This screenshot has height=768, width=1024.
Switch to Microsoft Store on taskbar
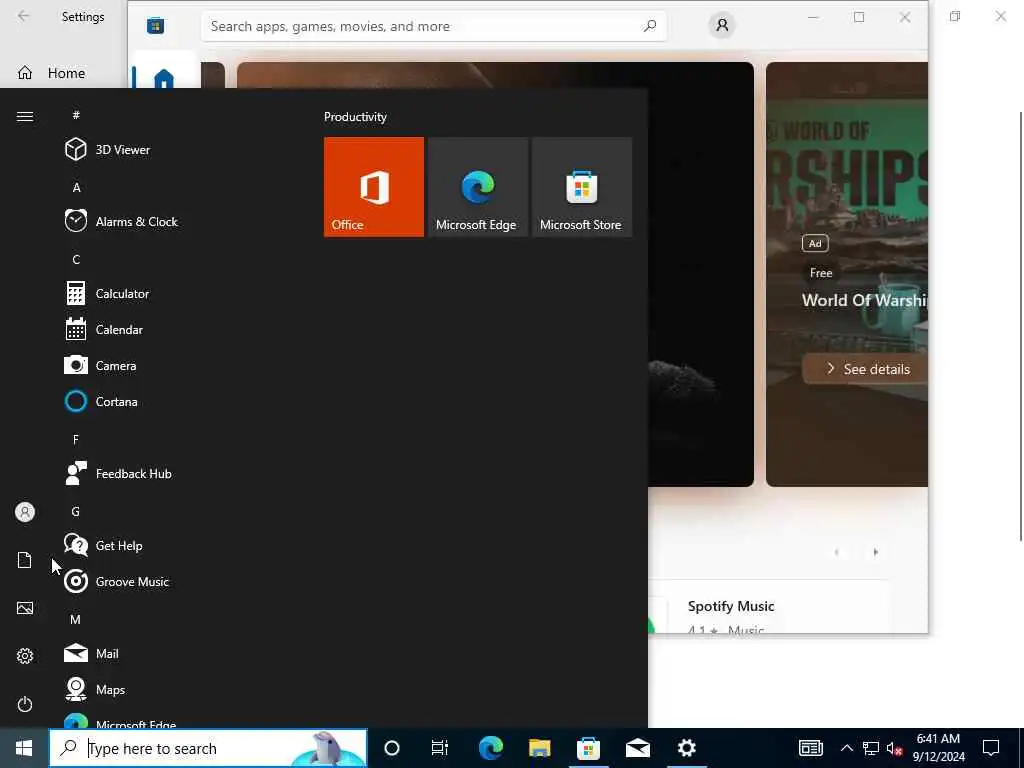(x=588, y=748)
